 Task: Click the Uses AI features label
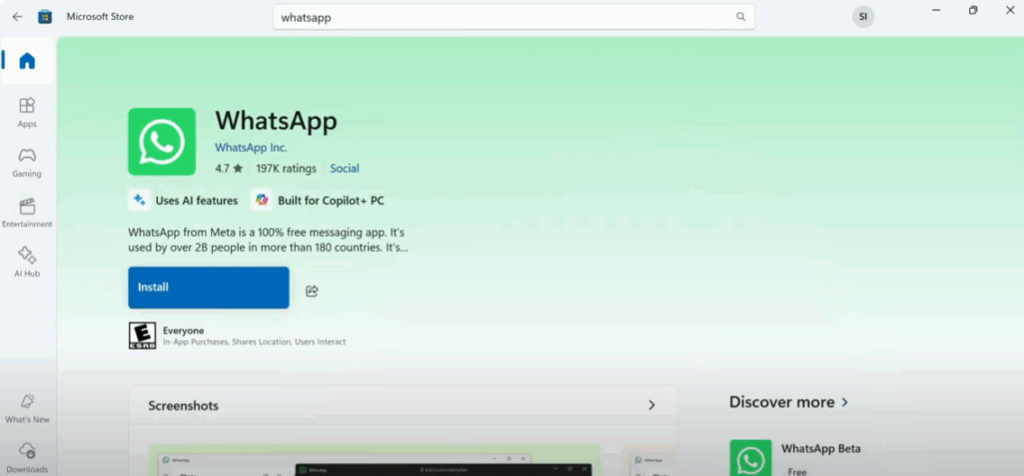[197, 200]
